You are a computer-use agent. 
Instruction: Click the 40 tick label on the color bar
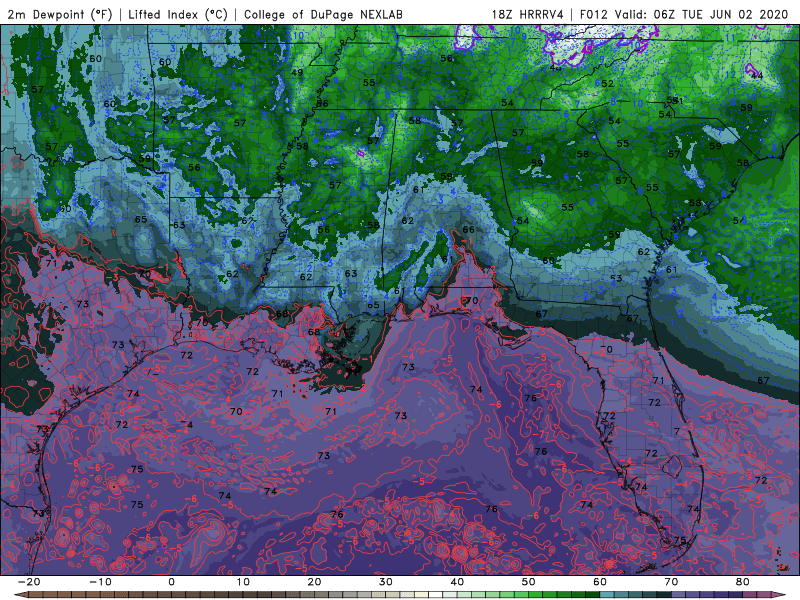[x=457, y=582]
